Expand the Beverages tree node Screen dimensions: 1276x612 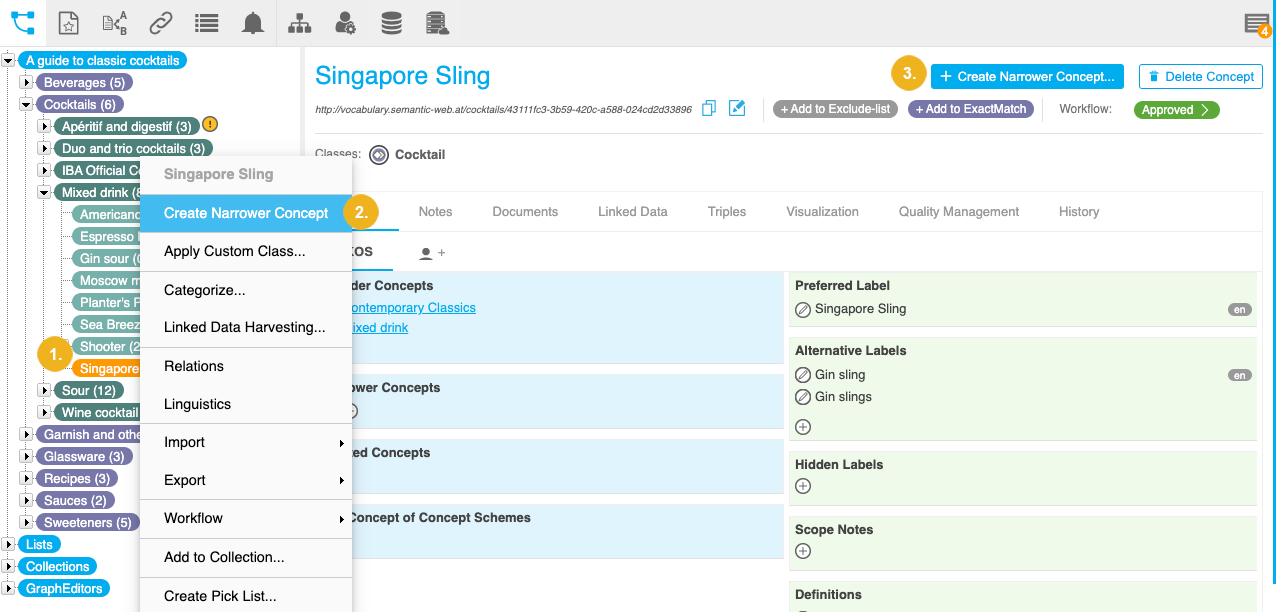(x=26, y=82)
